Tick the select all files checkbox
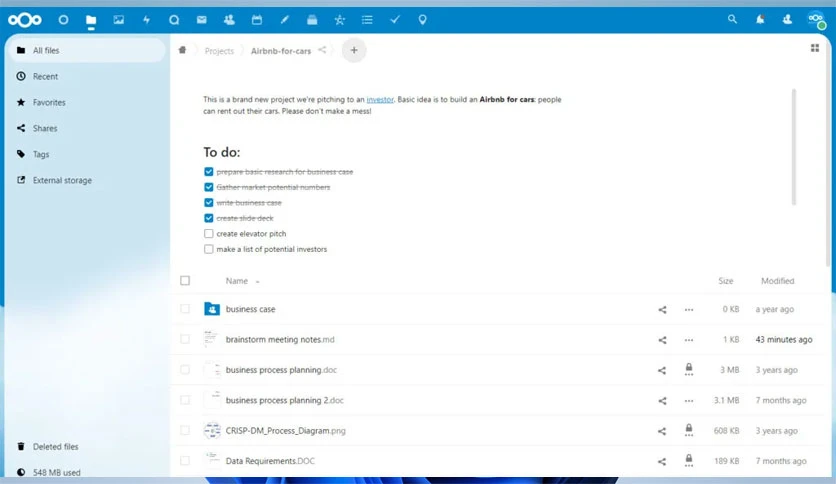Screen dimensions: 836x484 [x=185, y=280]
